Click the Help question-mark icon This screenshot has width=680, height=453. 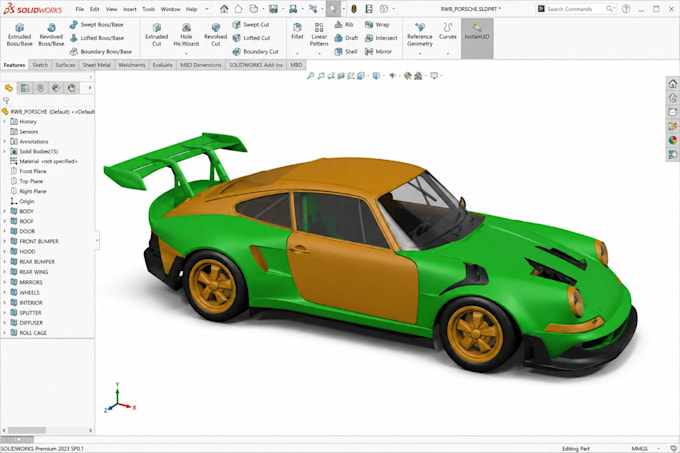[x=626, y=9]
